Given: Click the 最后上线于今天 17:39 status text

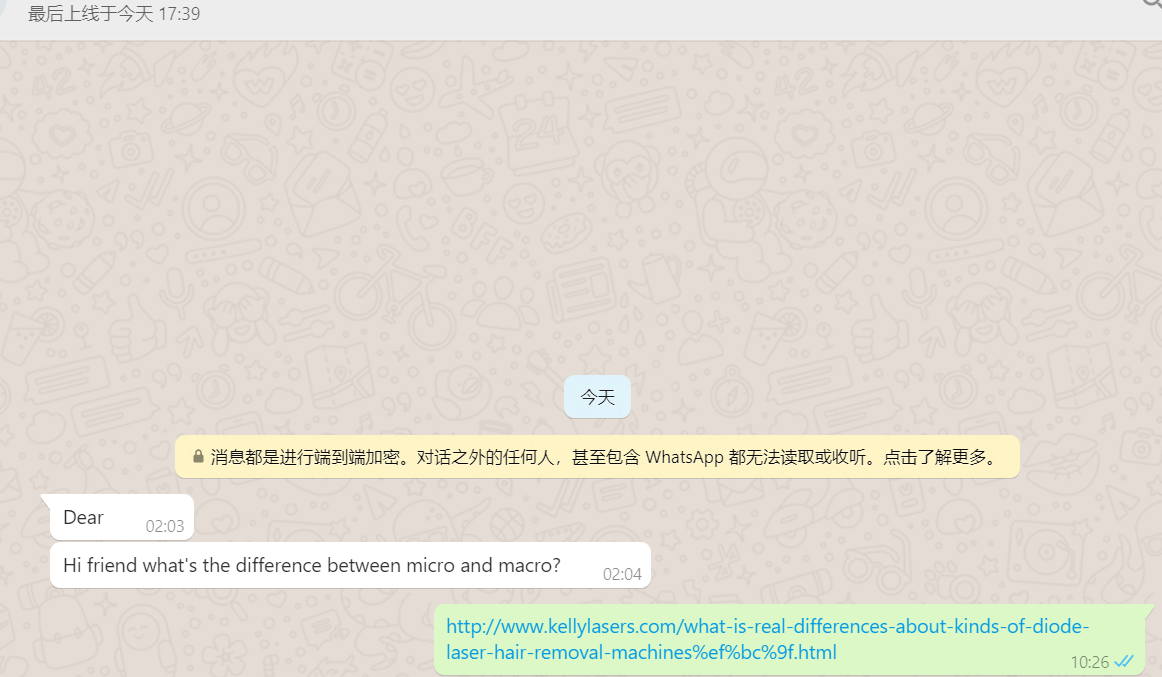Looking at the screenshot, I should pos(114,14).
